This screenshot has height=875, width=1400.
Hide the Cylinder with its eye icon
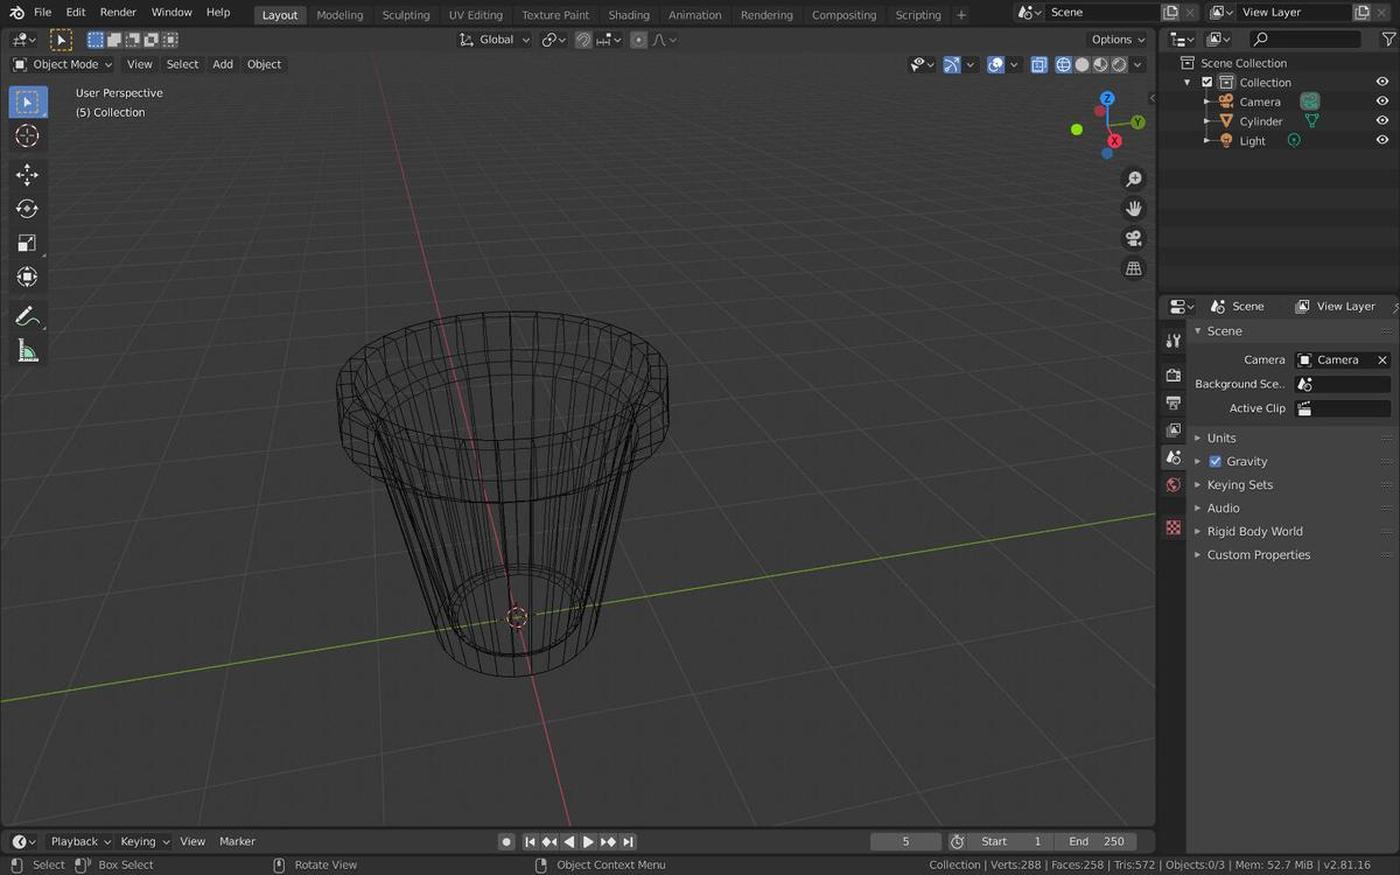pyautogui.click(x=1382, y=121)
